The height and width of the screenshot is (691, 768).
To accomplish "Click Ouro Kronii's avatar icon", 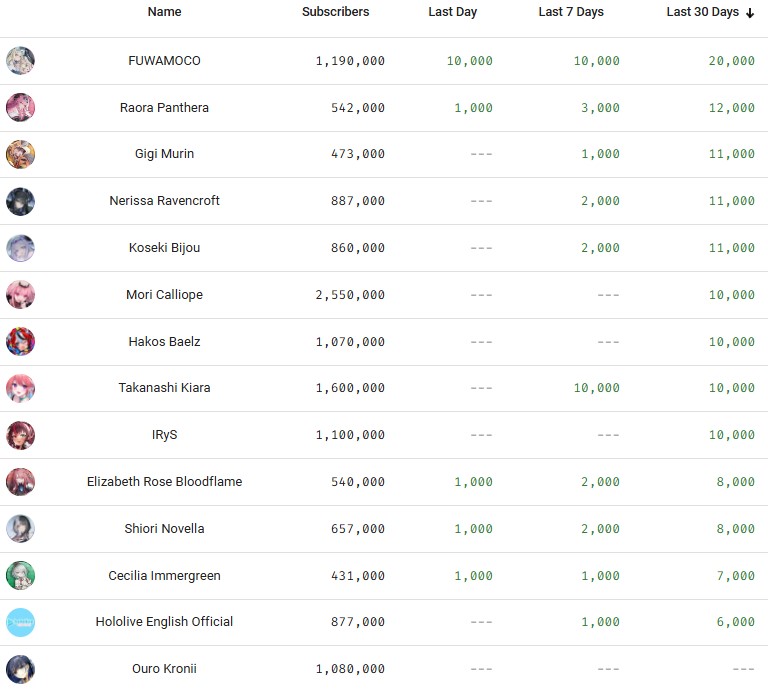I will [20, 668].
